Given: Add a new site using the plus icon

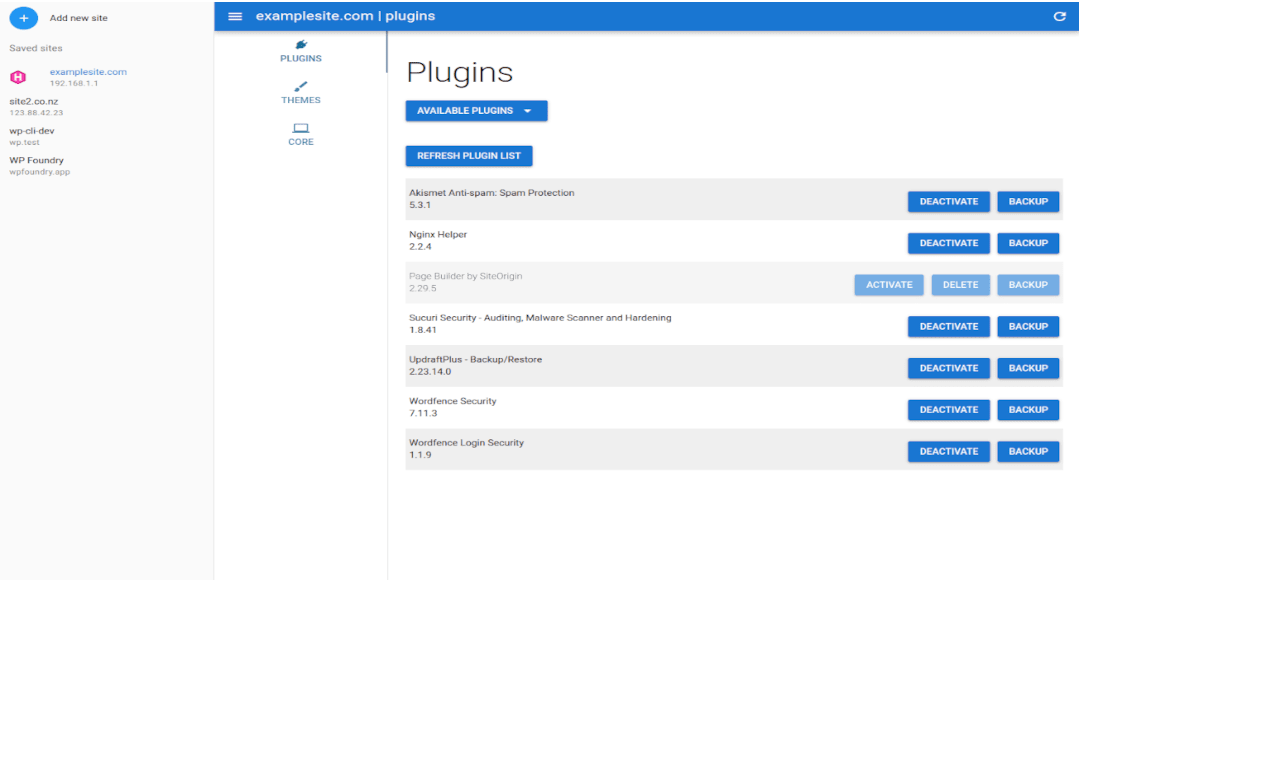Looking at the screenshot, I should click(x=23, y=17).
